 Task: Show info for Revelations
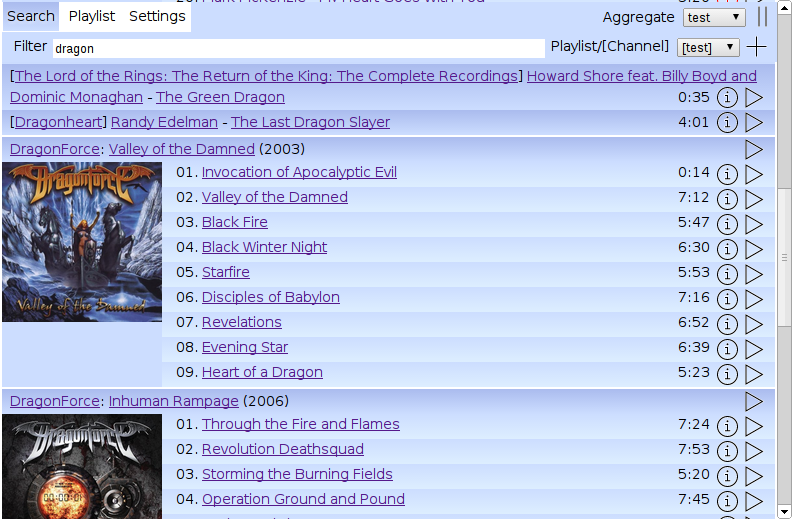pyautogui.click(x=727, y=324)
